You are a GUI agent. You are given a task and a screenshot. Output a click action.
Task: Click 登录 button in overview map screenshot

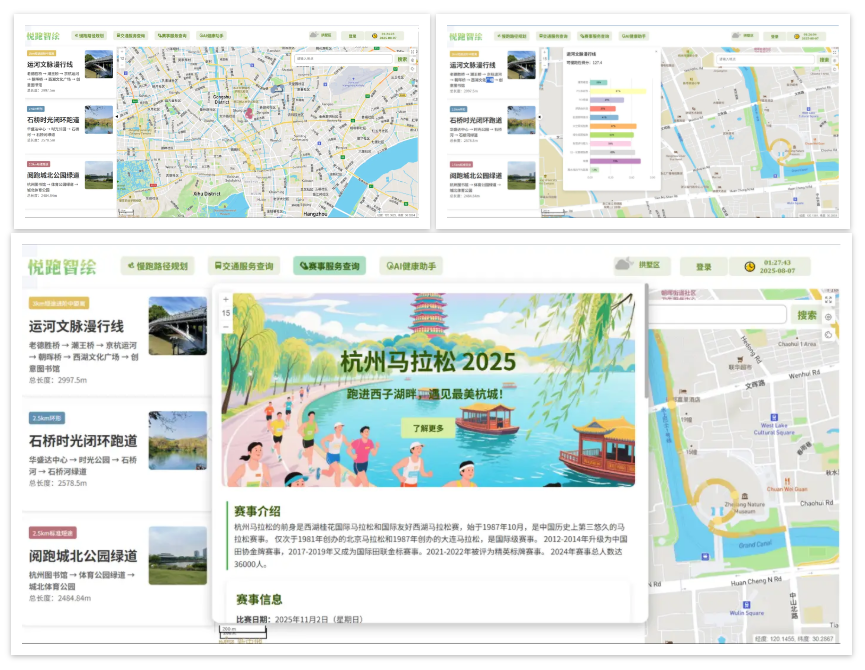tap(352, 36)
